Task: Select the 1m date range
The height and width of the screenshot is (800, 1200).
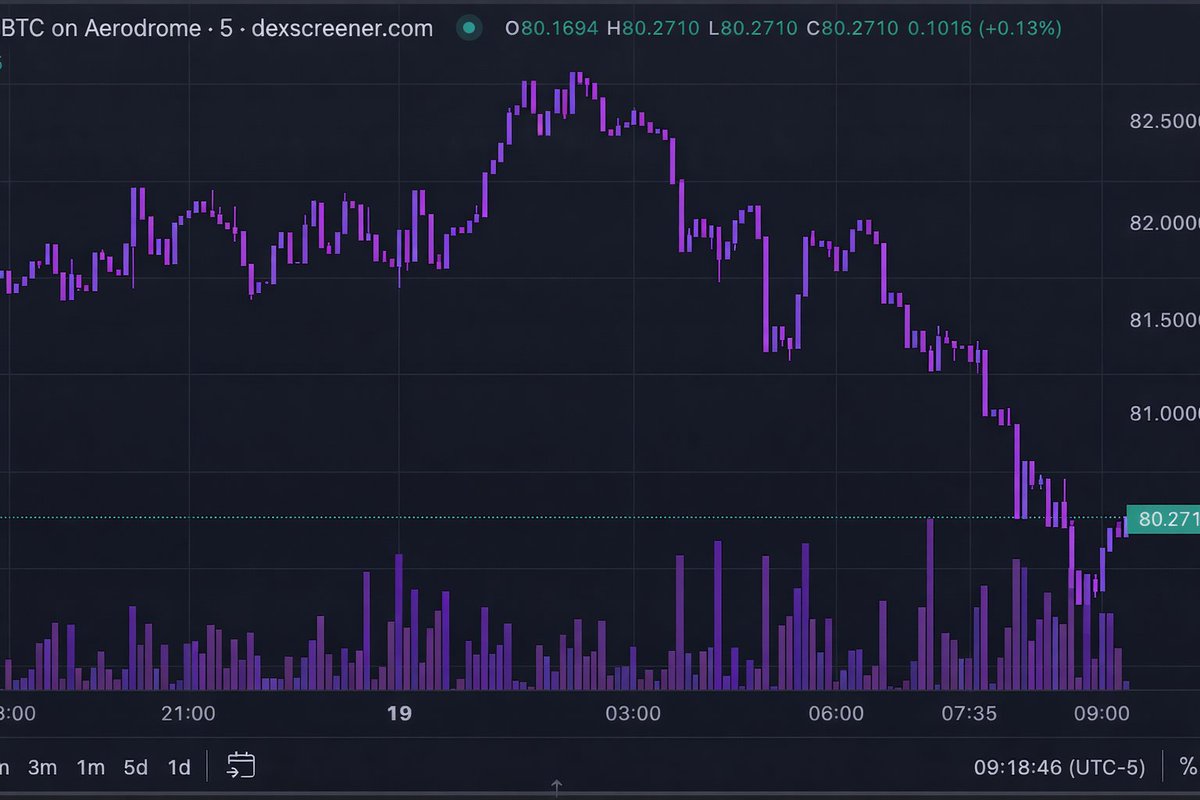Action: coord(90,767)
